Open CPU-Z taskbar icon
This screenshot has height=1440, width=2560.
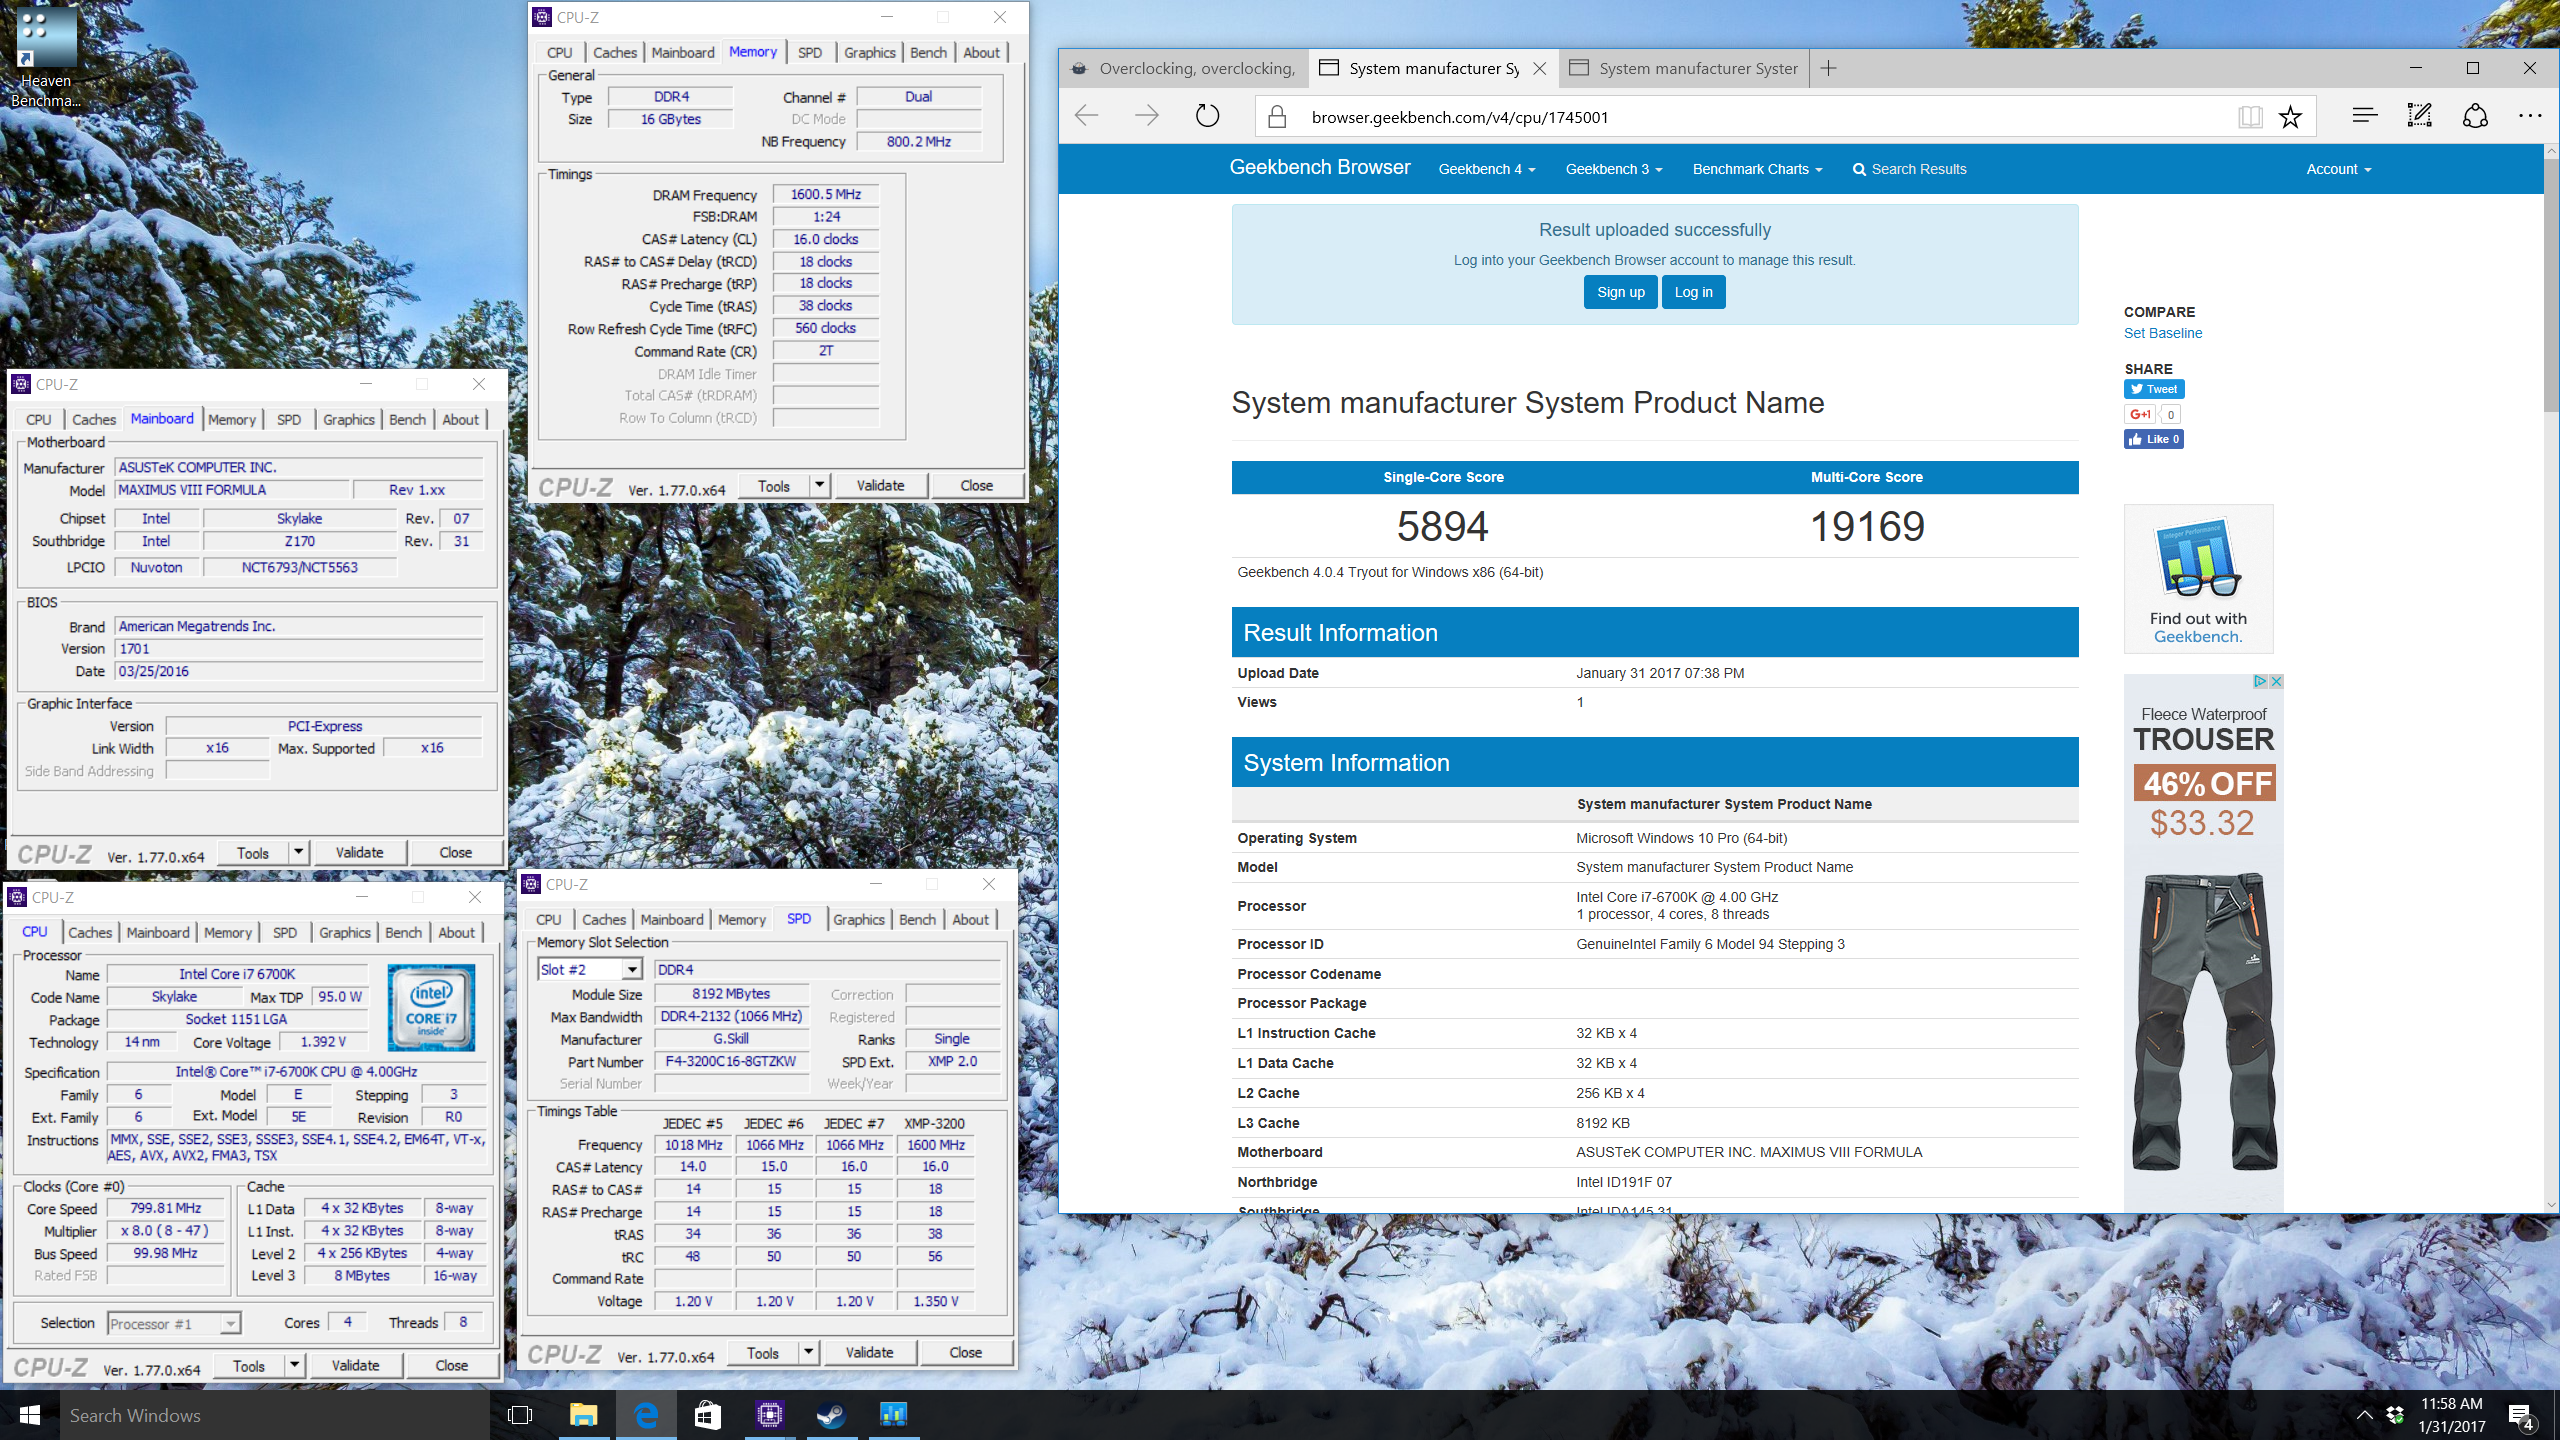pos(770,1415)
